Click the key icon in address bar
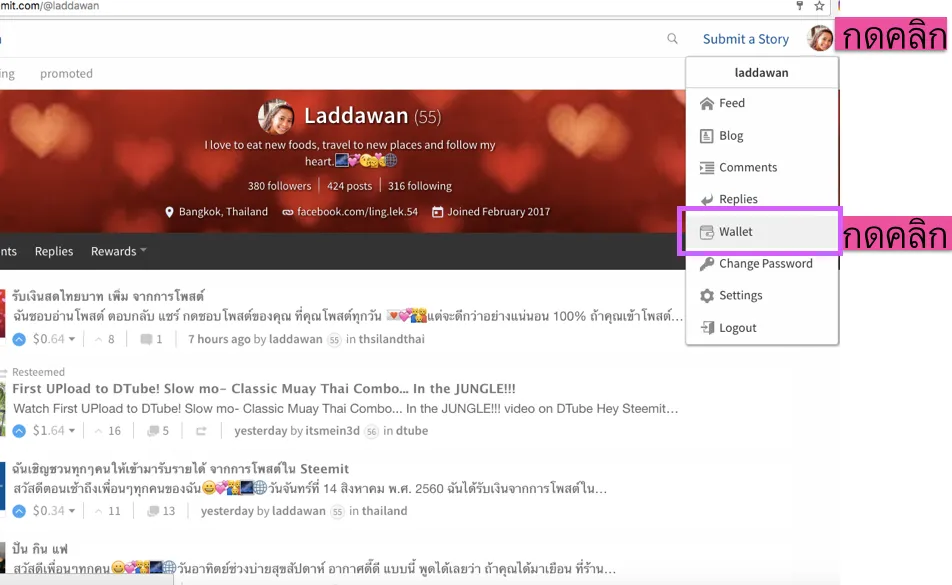 tap(800, 6)
